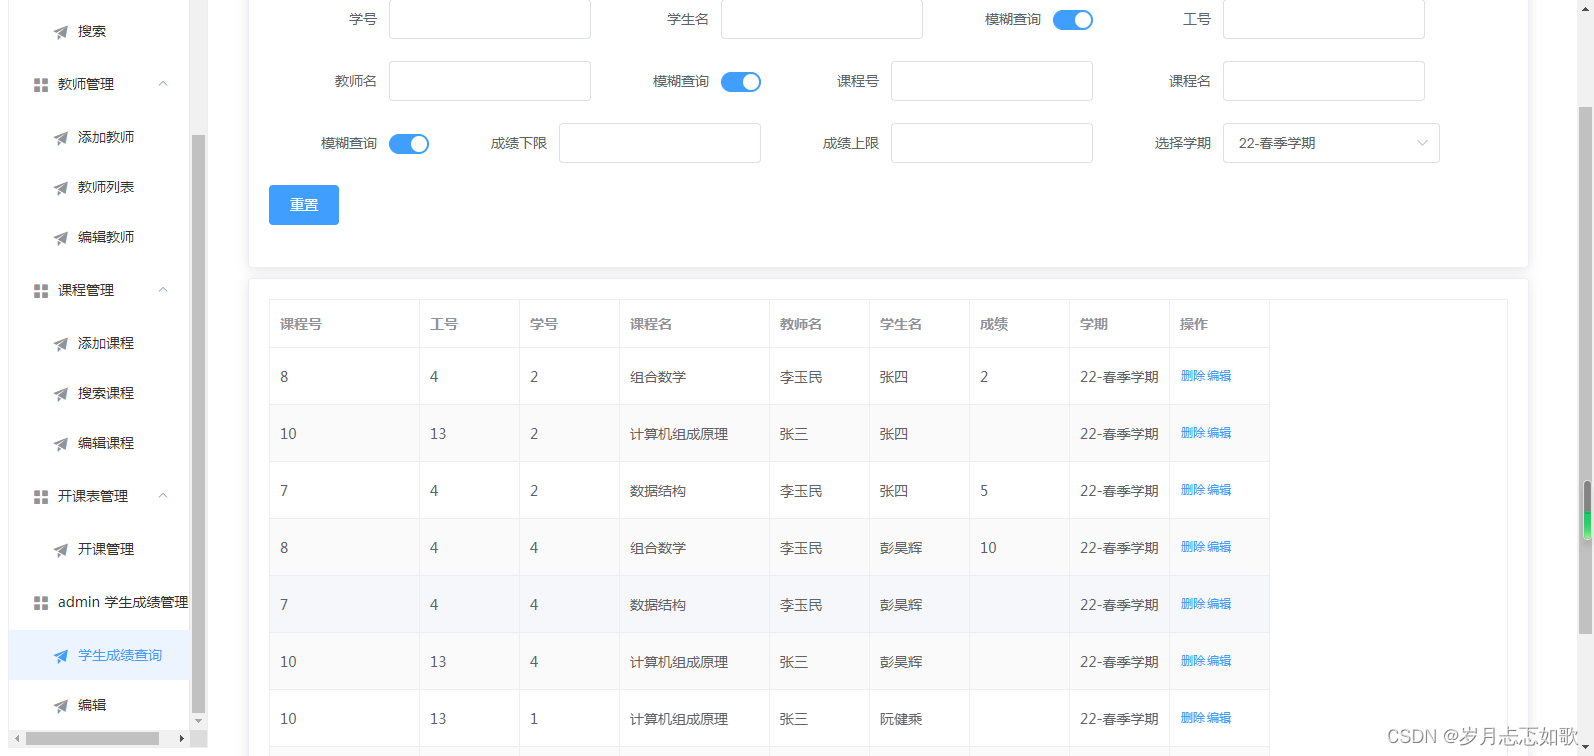Edit the 组合数学 张四 grade row
Screen dimensions: 1594x756
1219,376
